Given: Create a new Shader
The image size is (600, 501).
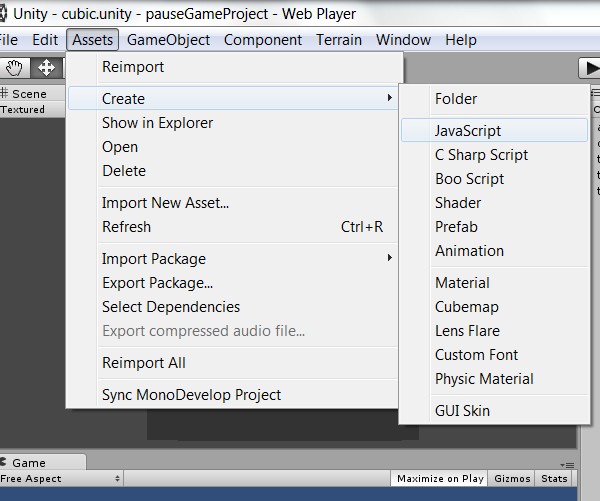Looking at the screenshot, I should (x=494, y=203).
